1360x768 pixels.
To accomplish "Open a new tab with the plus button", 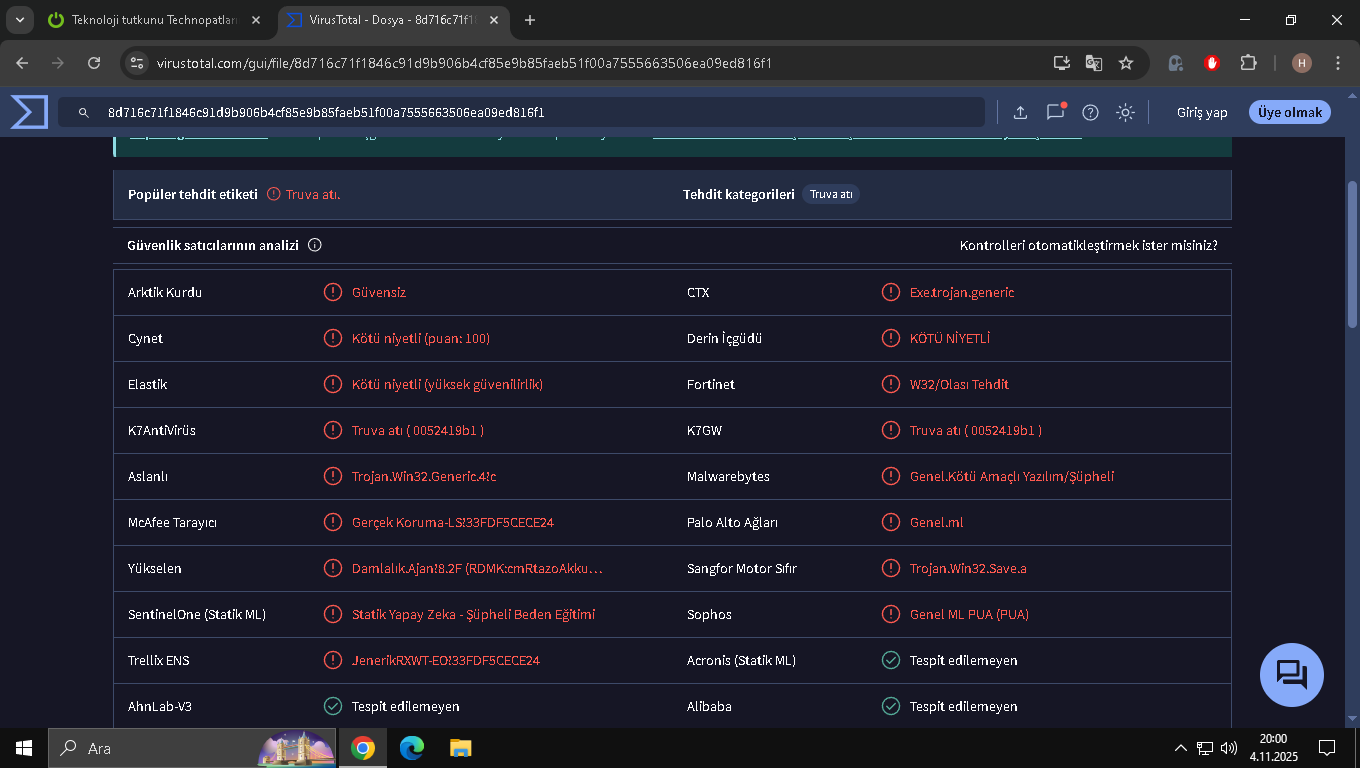I will 530,20.
